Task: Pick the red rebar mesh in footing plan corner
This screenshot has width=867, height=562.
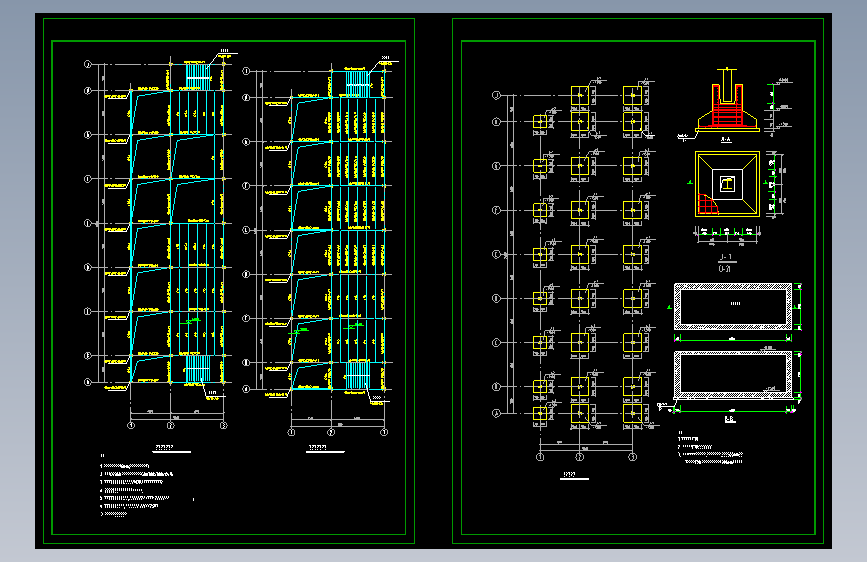Action: pos(707,204)
